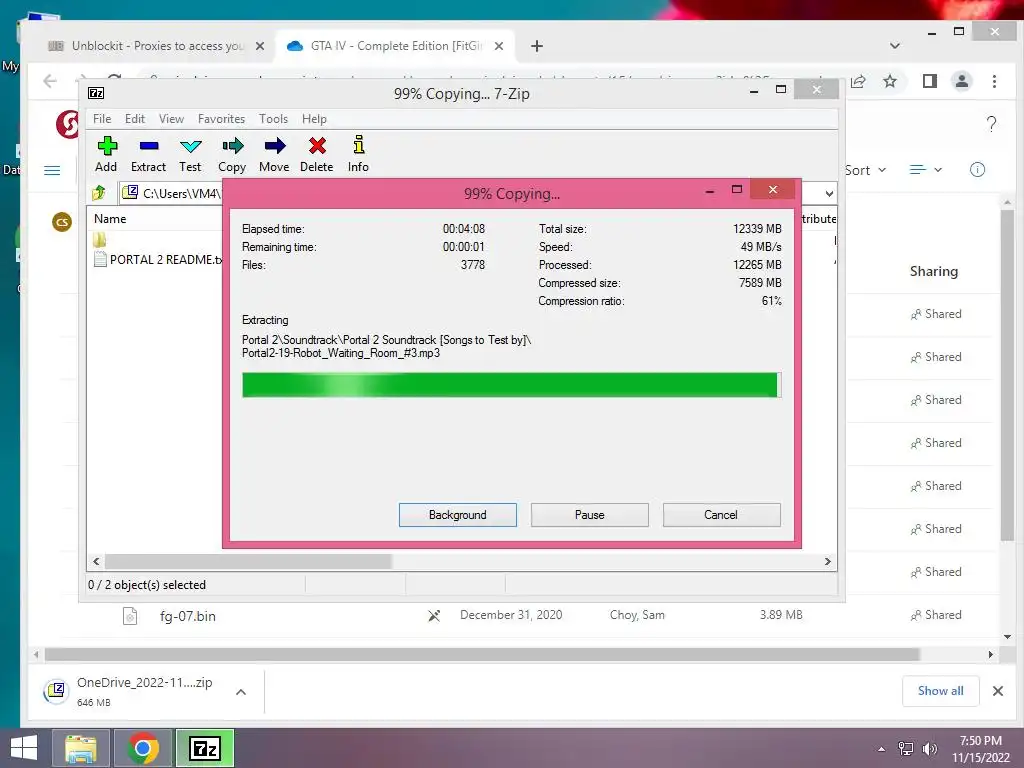The image size is (1024, 768).
Task: Go back in Chrome
Action: (x=50, y=81)
